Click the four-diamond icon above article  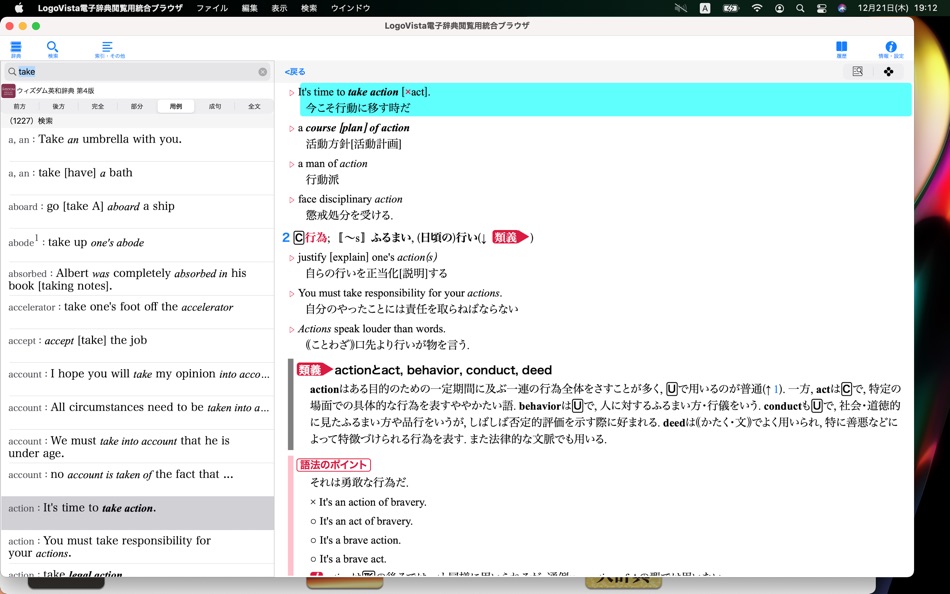tap(888, 72)
